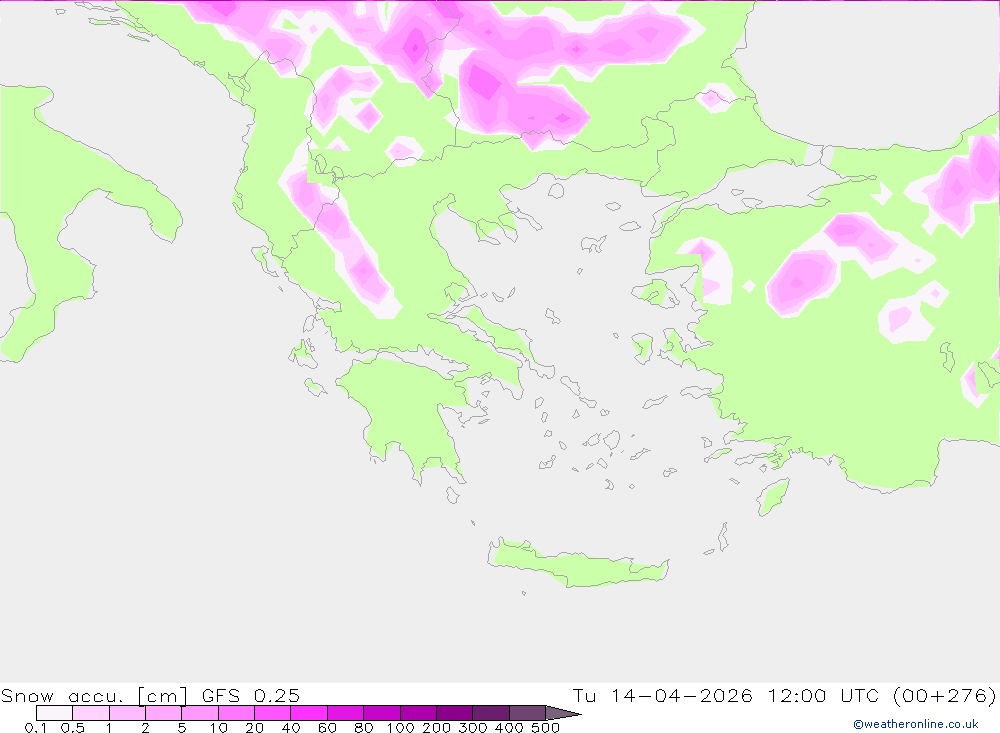This screenshot has height=733, width=1000.
Task: Click the island of Crete on map
Action: coord(577,564)
